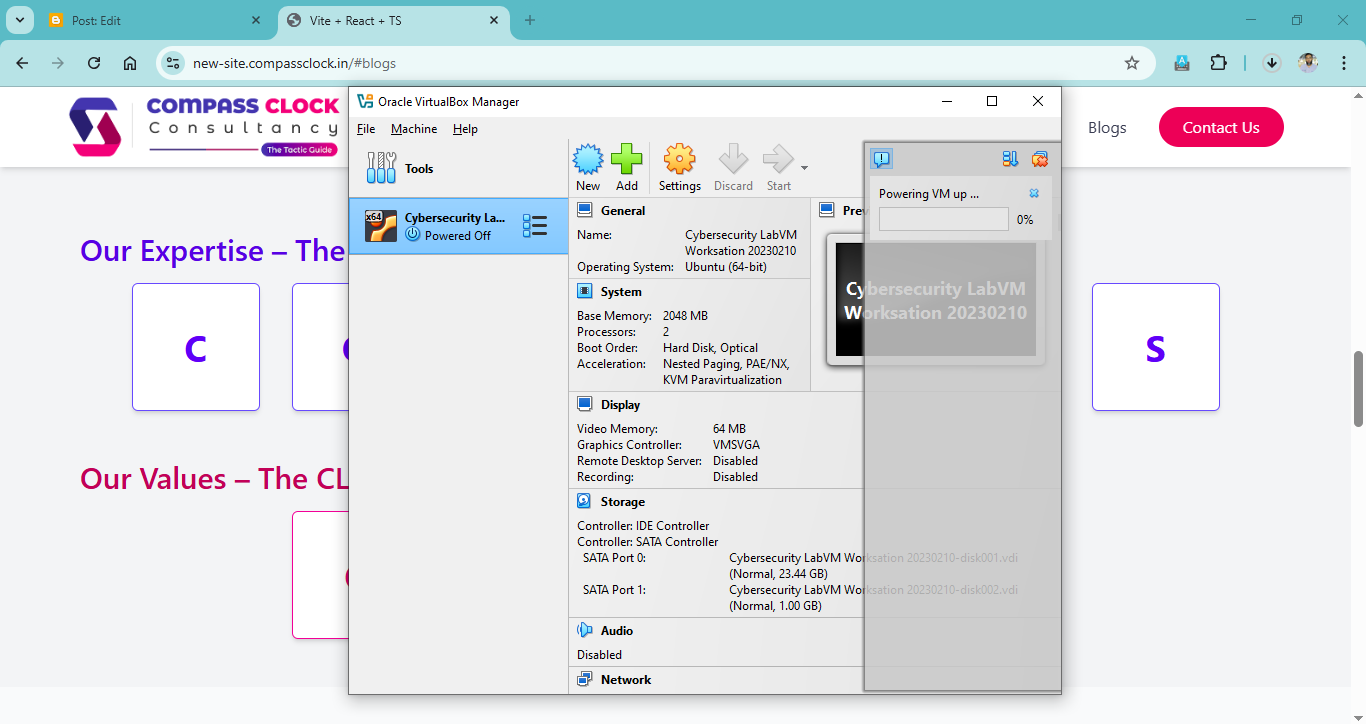The width and height of the screenshot is (1366, 724).
Task: Click the '2048 MB' base memory value
Action: coord(685,316)
